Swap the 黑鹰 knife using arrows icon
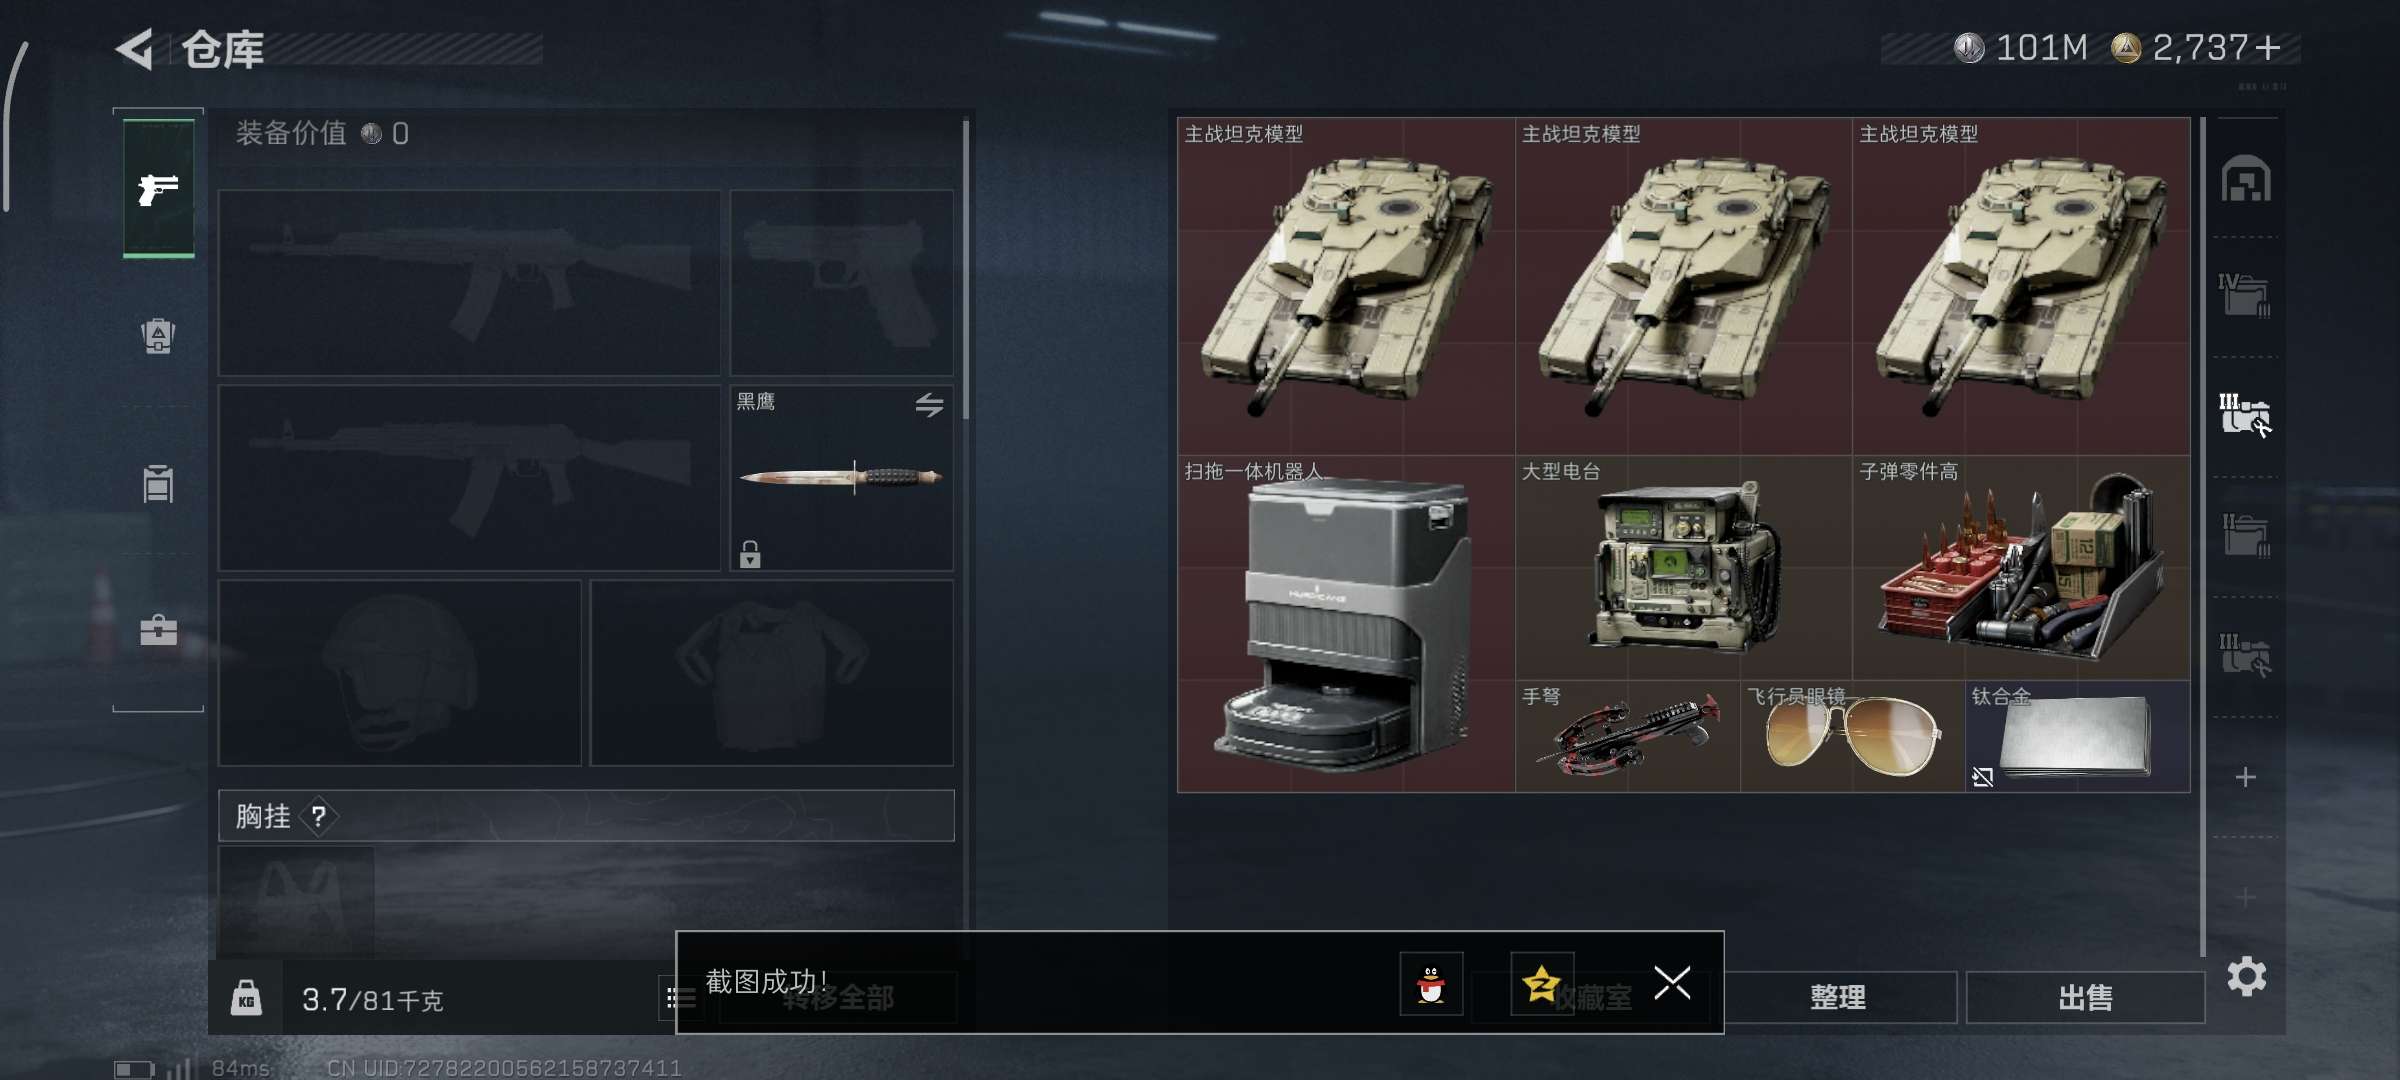This screenshot has width=2400, height=1080. [929, 405]
